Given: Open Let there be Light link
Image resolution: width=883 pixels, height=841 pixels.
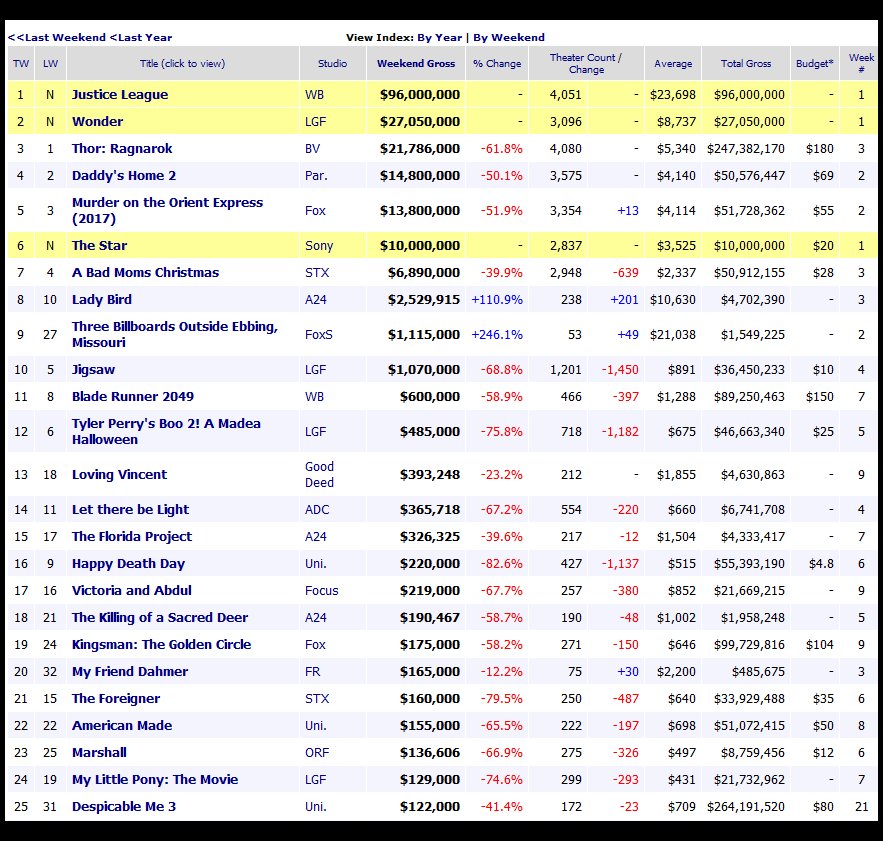Looking at the screenshot, I should click(130, 509).
